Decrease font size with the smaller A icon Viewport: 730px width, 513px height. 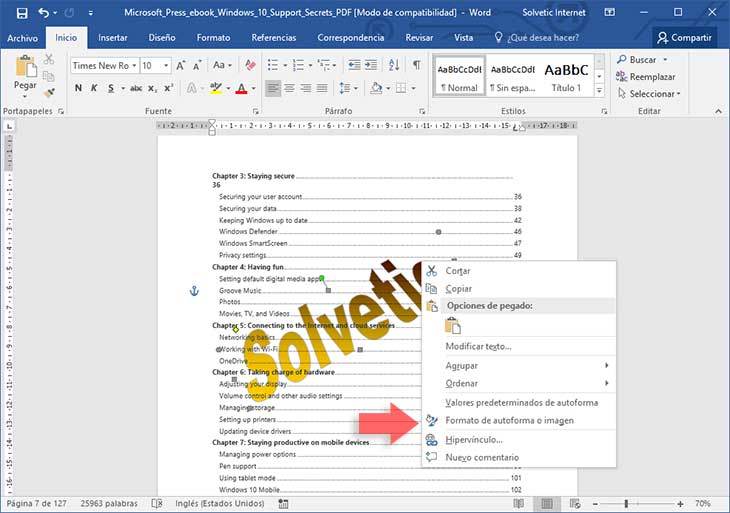point(197,66)
